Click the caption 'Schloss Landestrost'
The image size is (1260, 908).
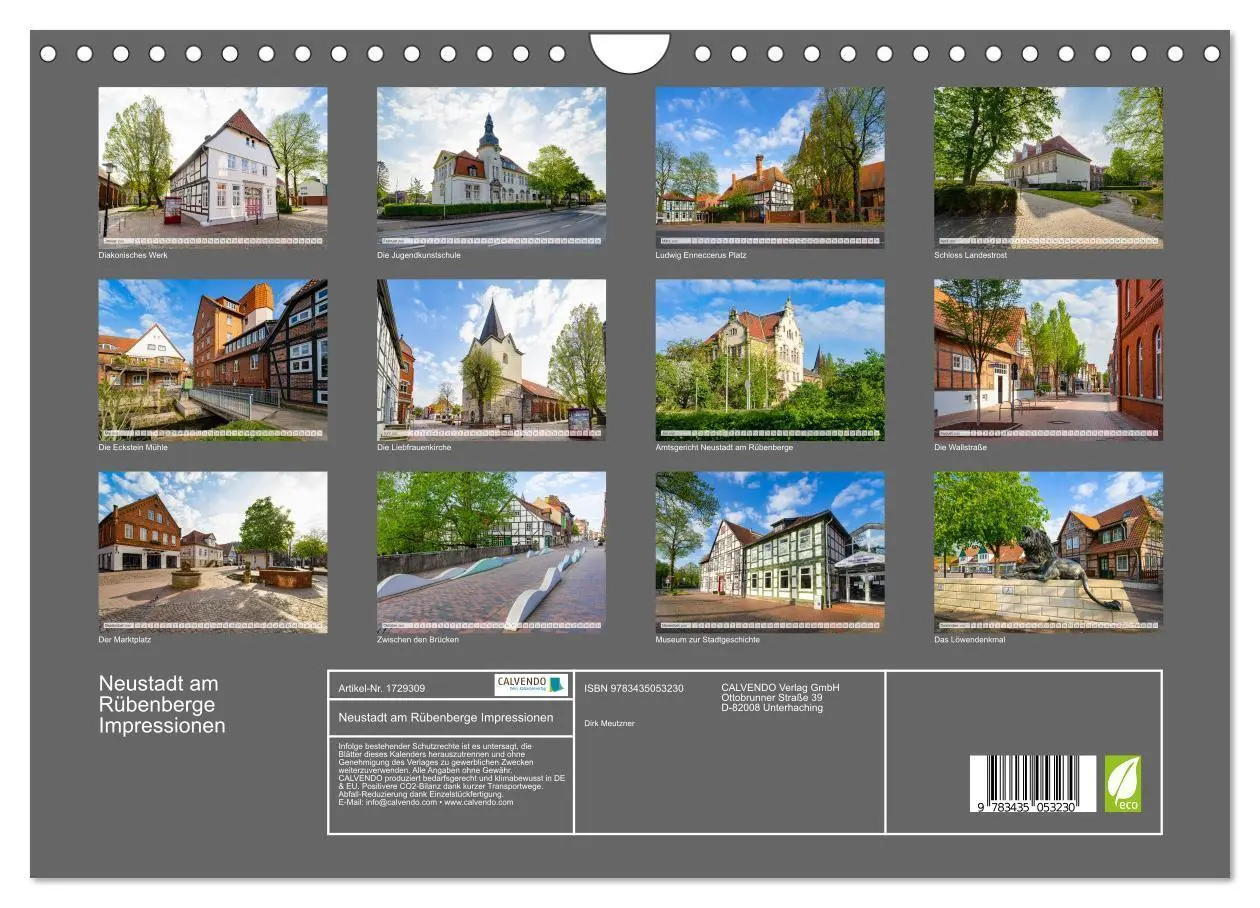pyautogui.click(x=971, y=255)
